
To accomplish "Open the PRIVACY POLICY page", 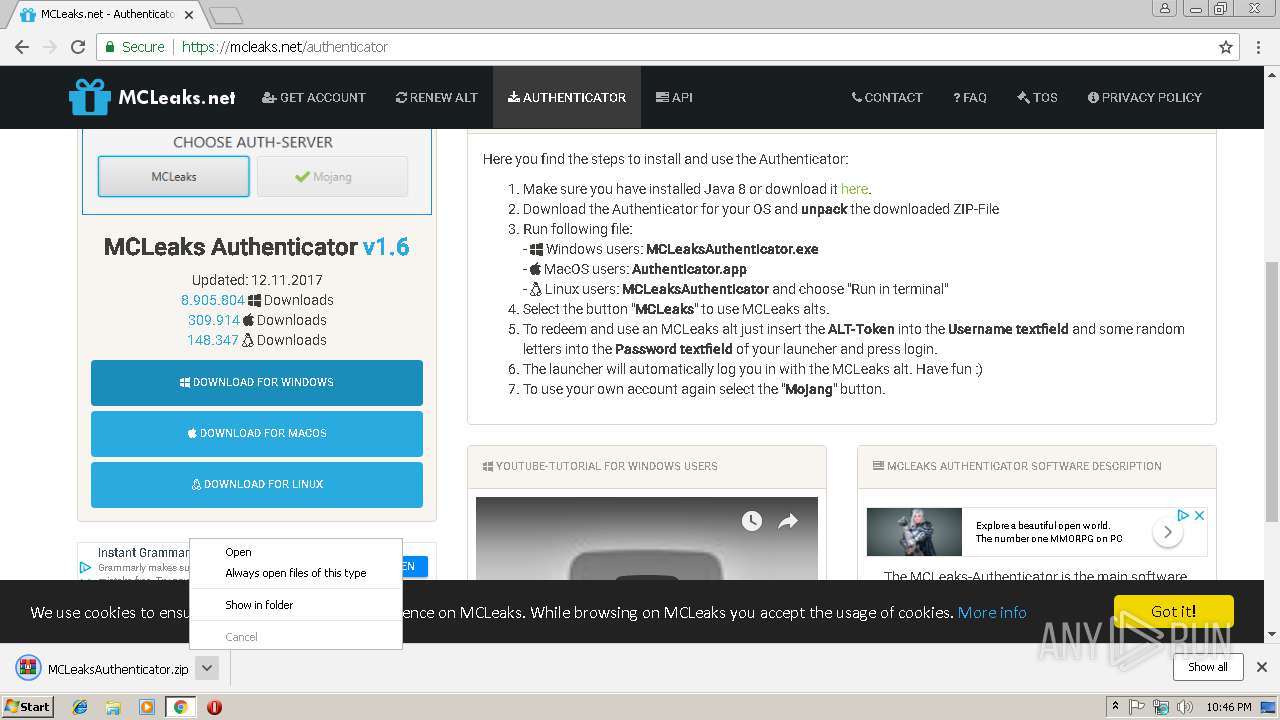I will point(1145,97).
